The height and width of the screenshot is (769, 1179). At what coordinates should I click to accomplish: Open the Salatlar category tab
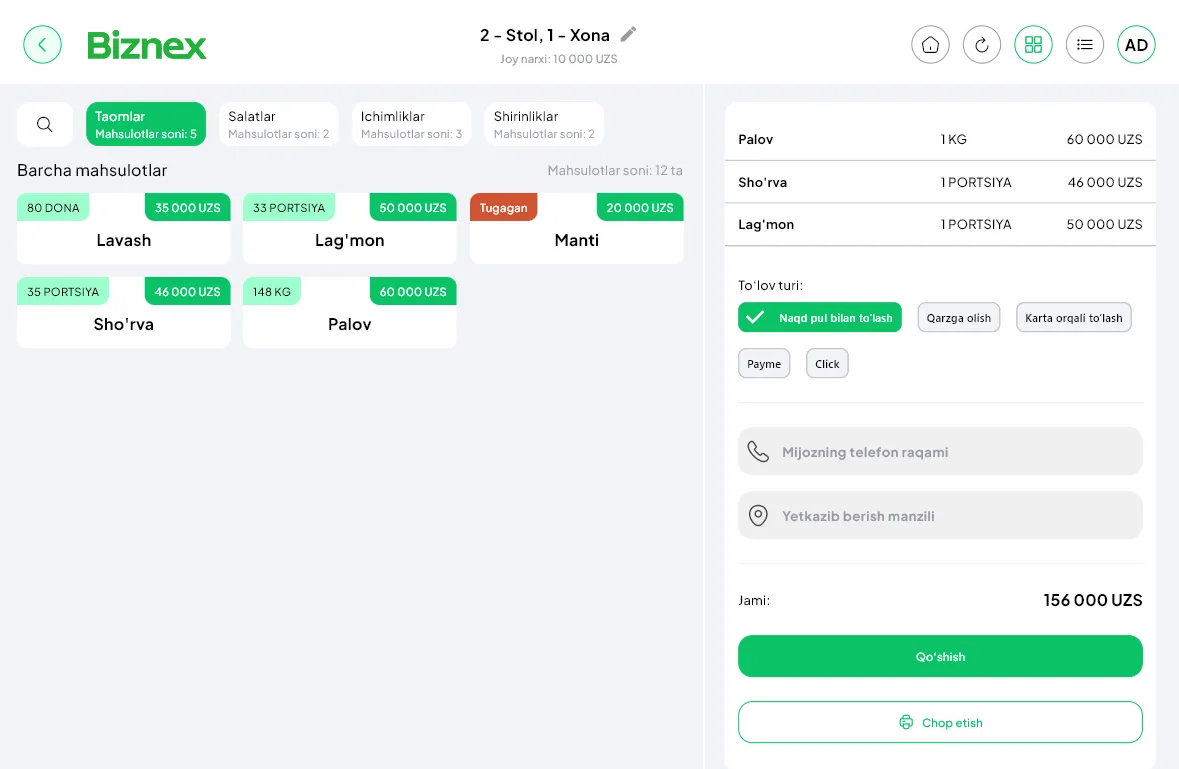click(x=278, y=124)
